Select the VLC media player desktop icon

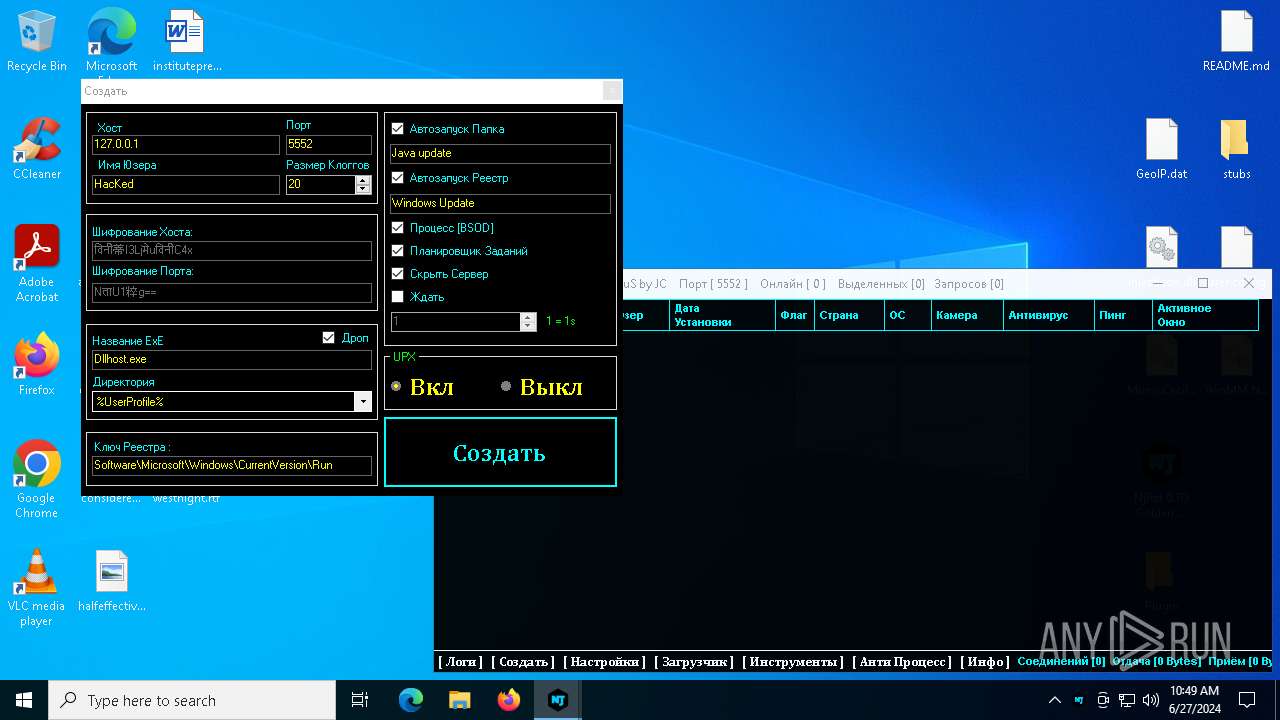(x=37, y=587)
